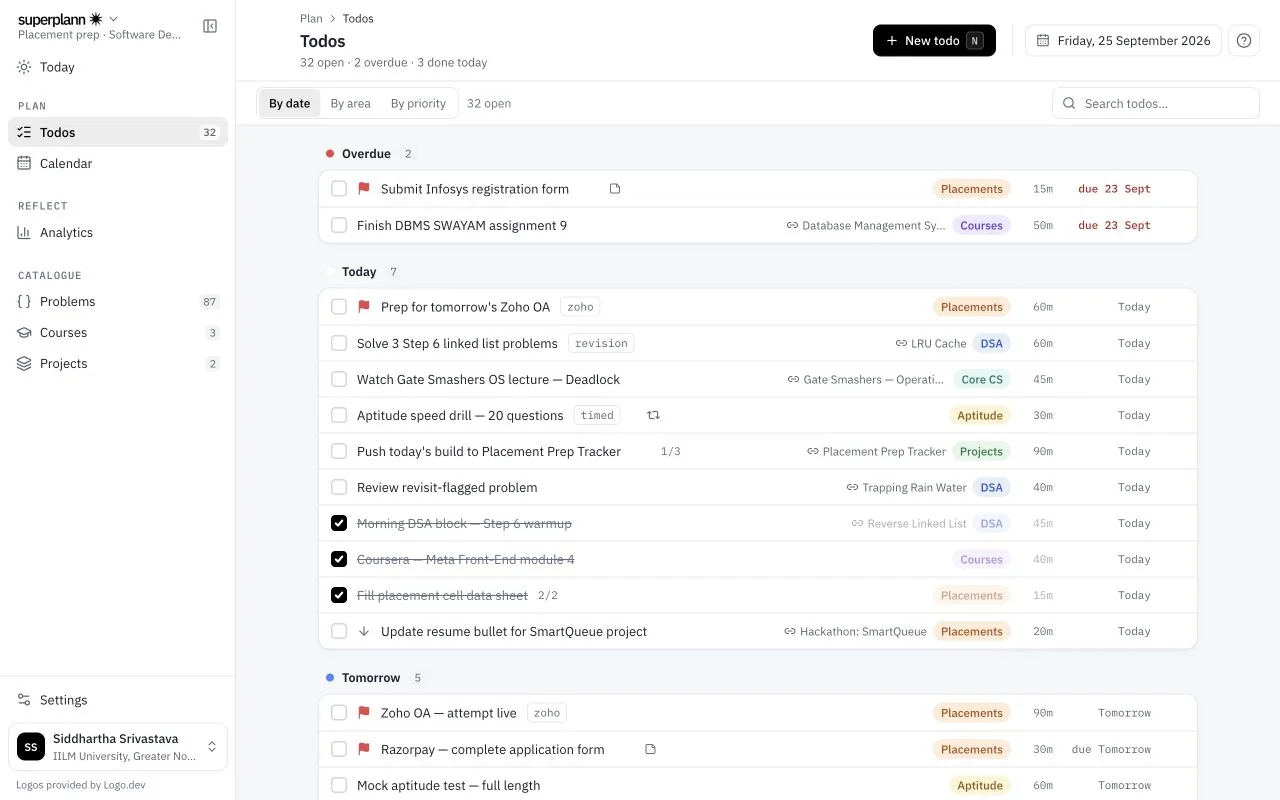
Task: Check off Prep for tomorrow's Zoho OA
Action: pos(339,307)
